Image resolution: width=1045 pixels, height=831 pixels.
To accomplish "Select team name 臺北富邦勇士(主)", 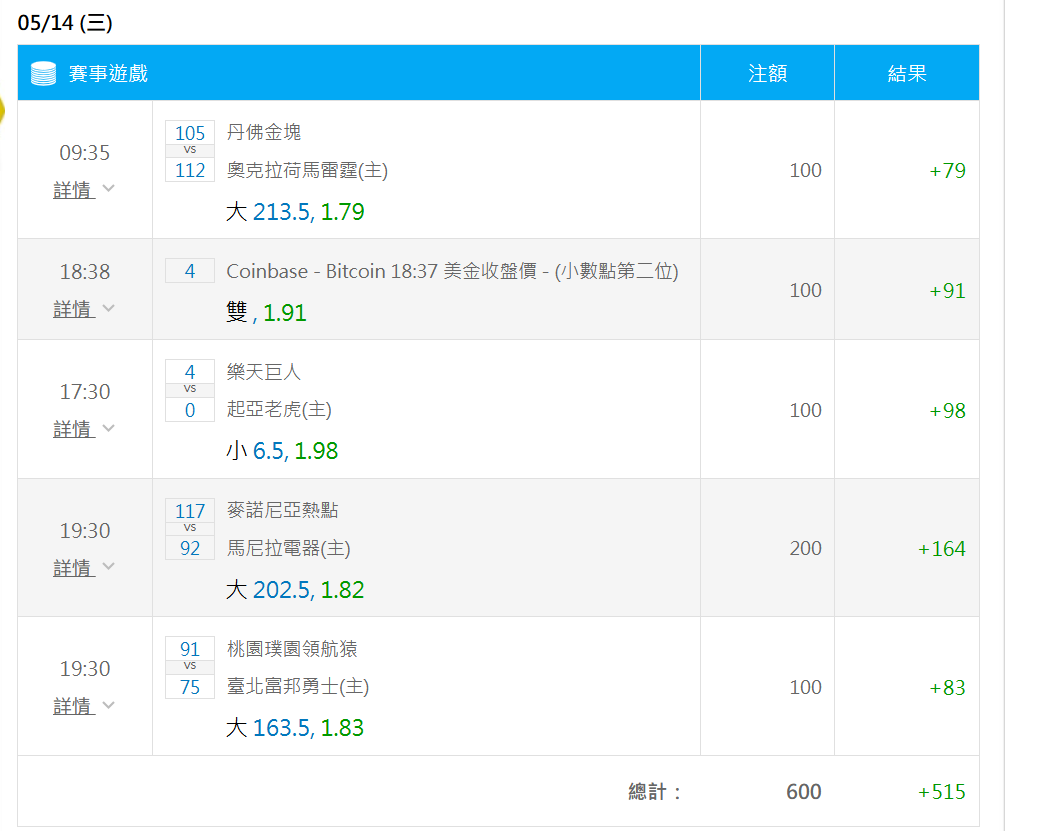I will pos(298,686).
